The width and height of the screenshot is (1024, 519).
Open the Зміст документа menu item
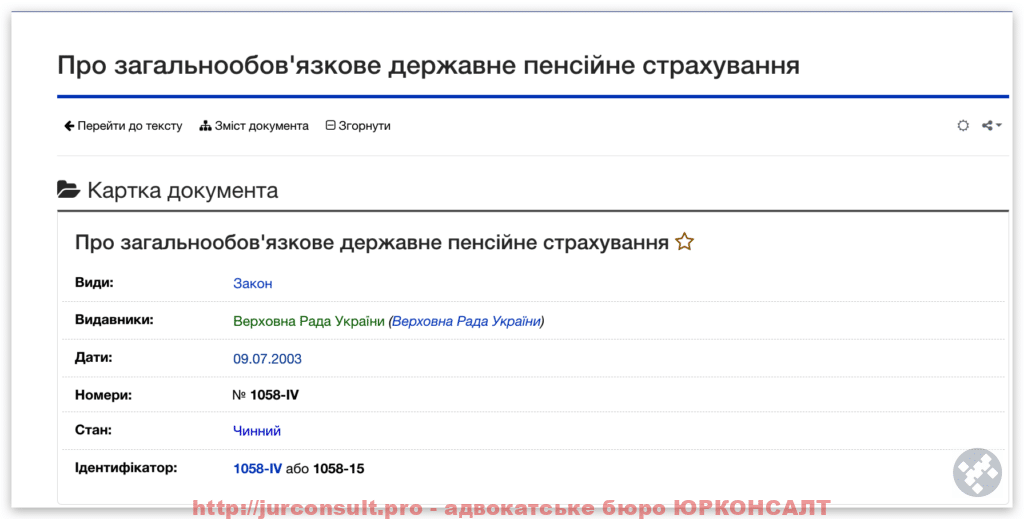261,126
